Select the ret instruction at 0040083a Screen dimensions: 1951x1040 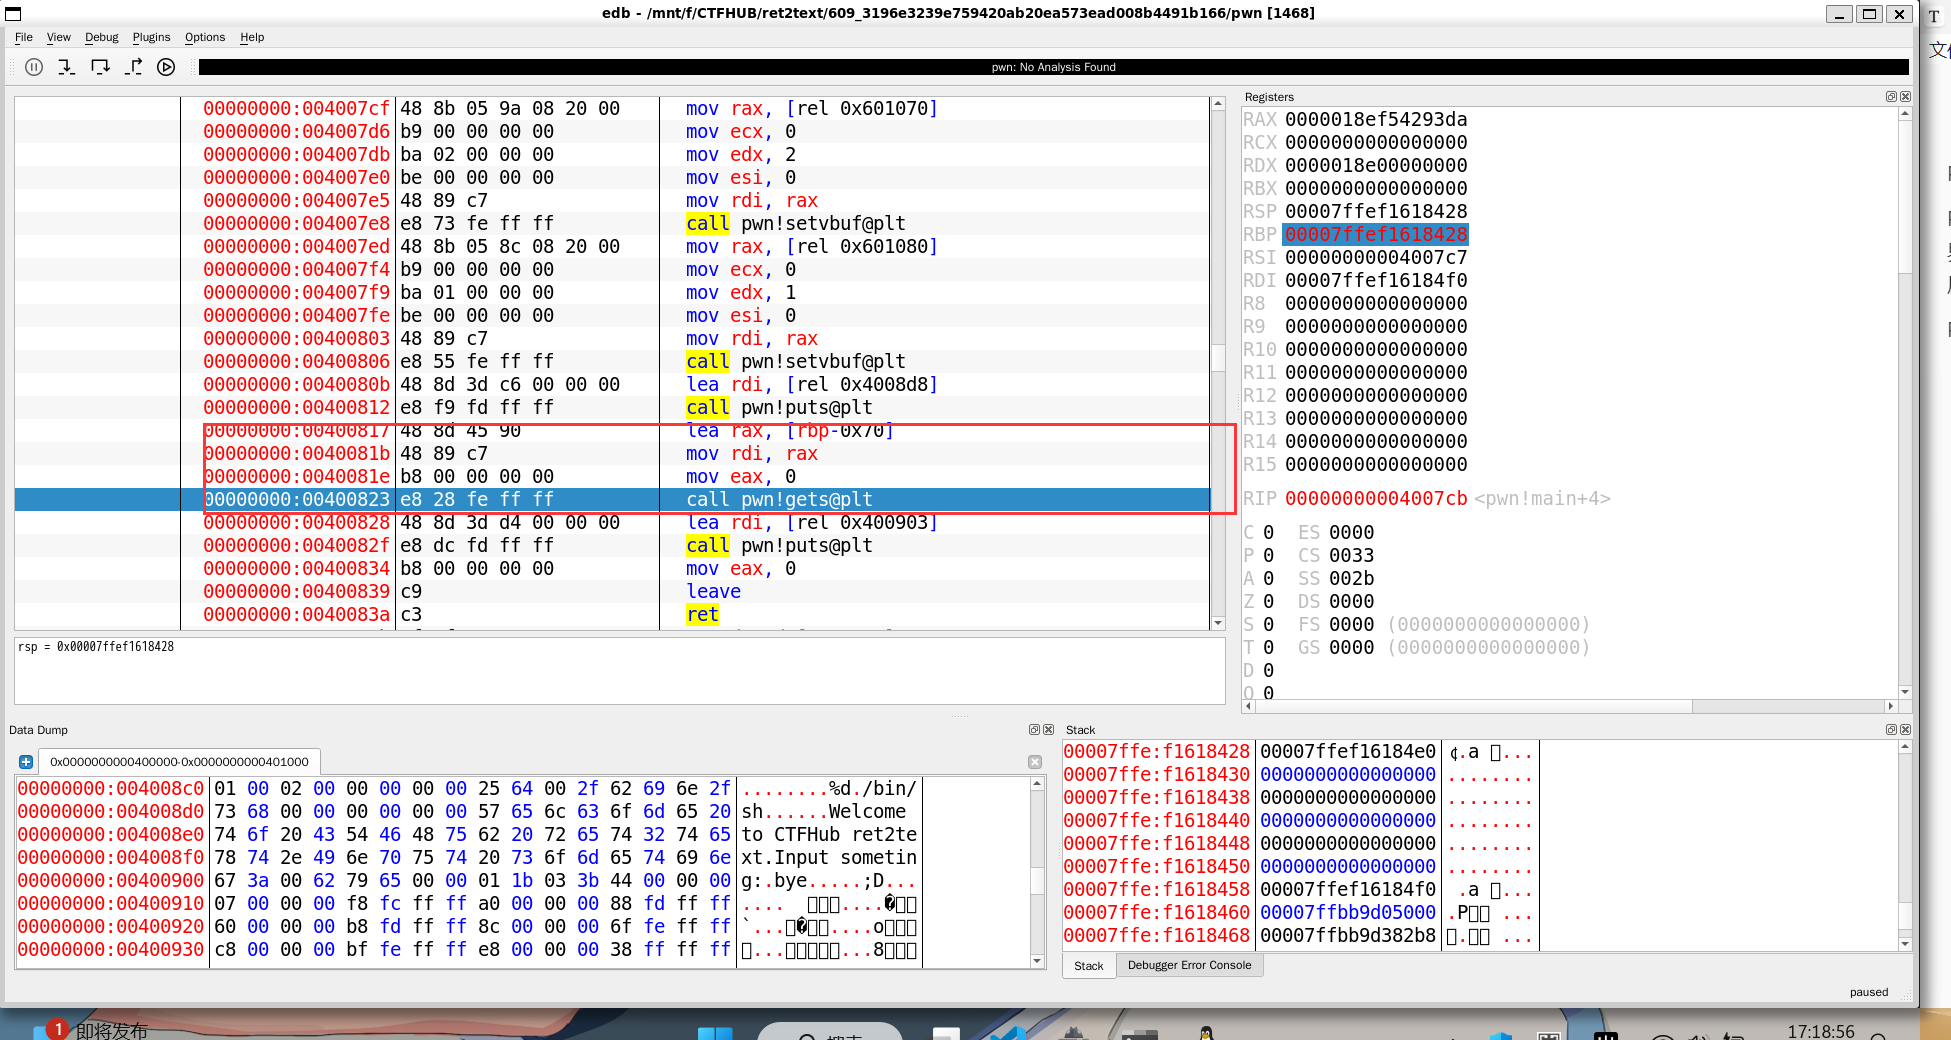point(702,615)
